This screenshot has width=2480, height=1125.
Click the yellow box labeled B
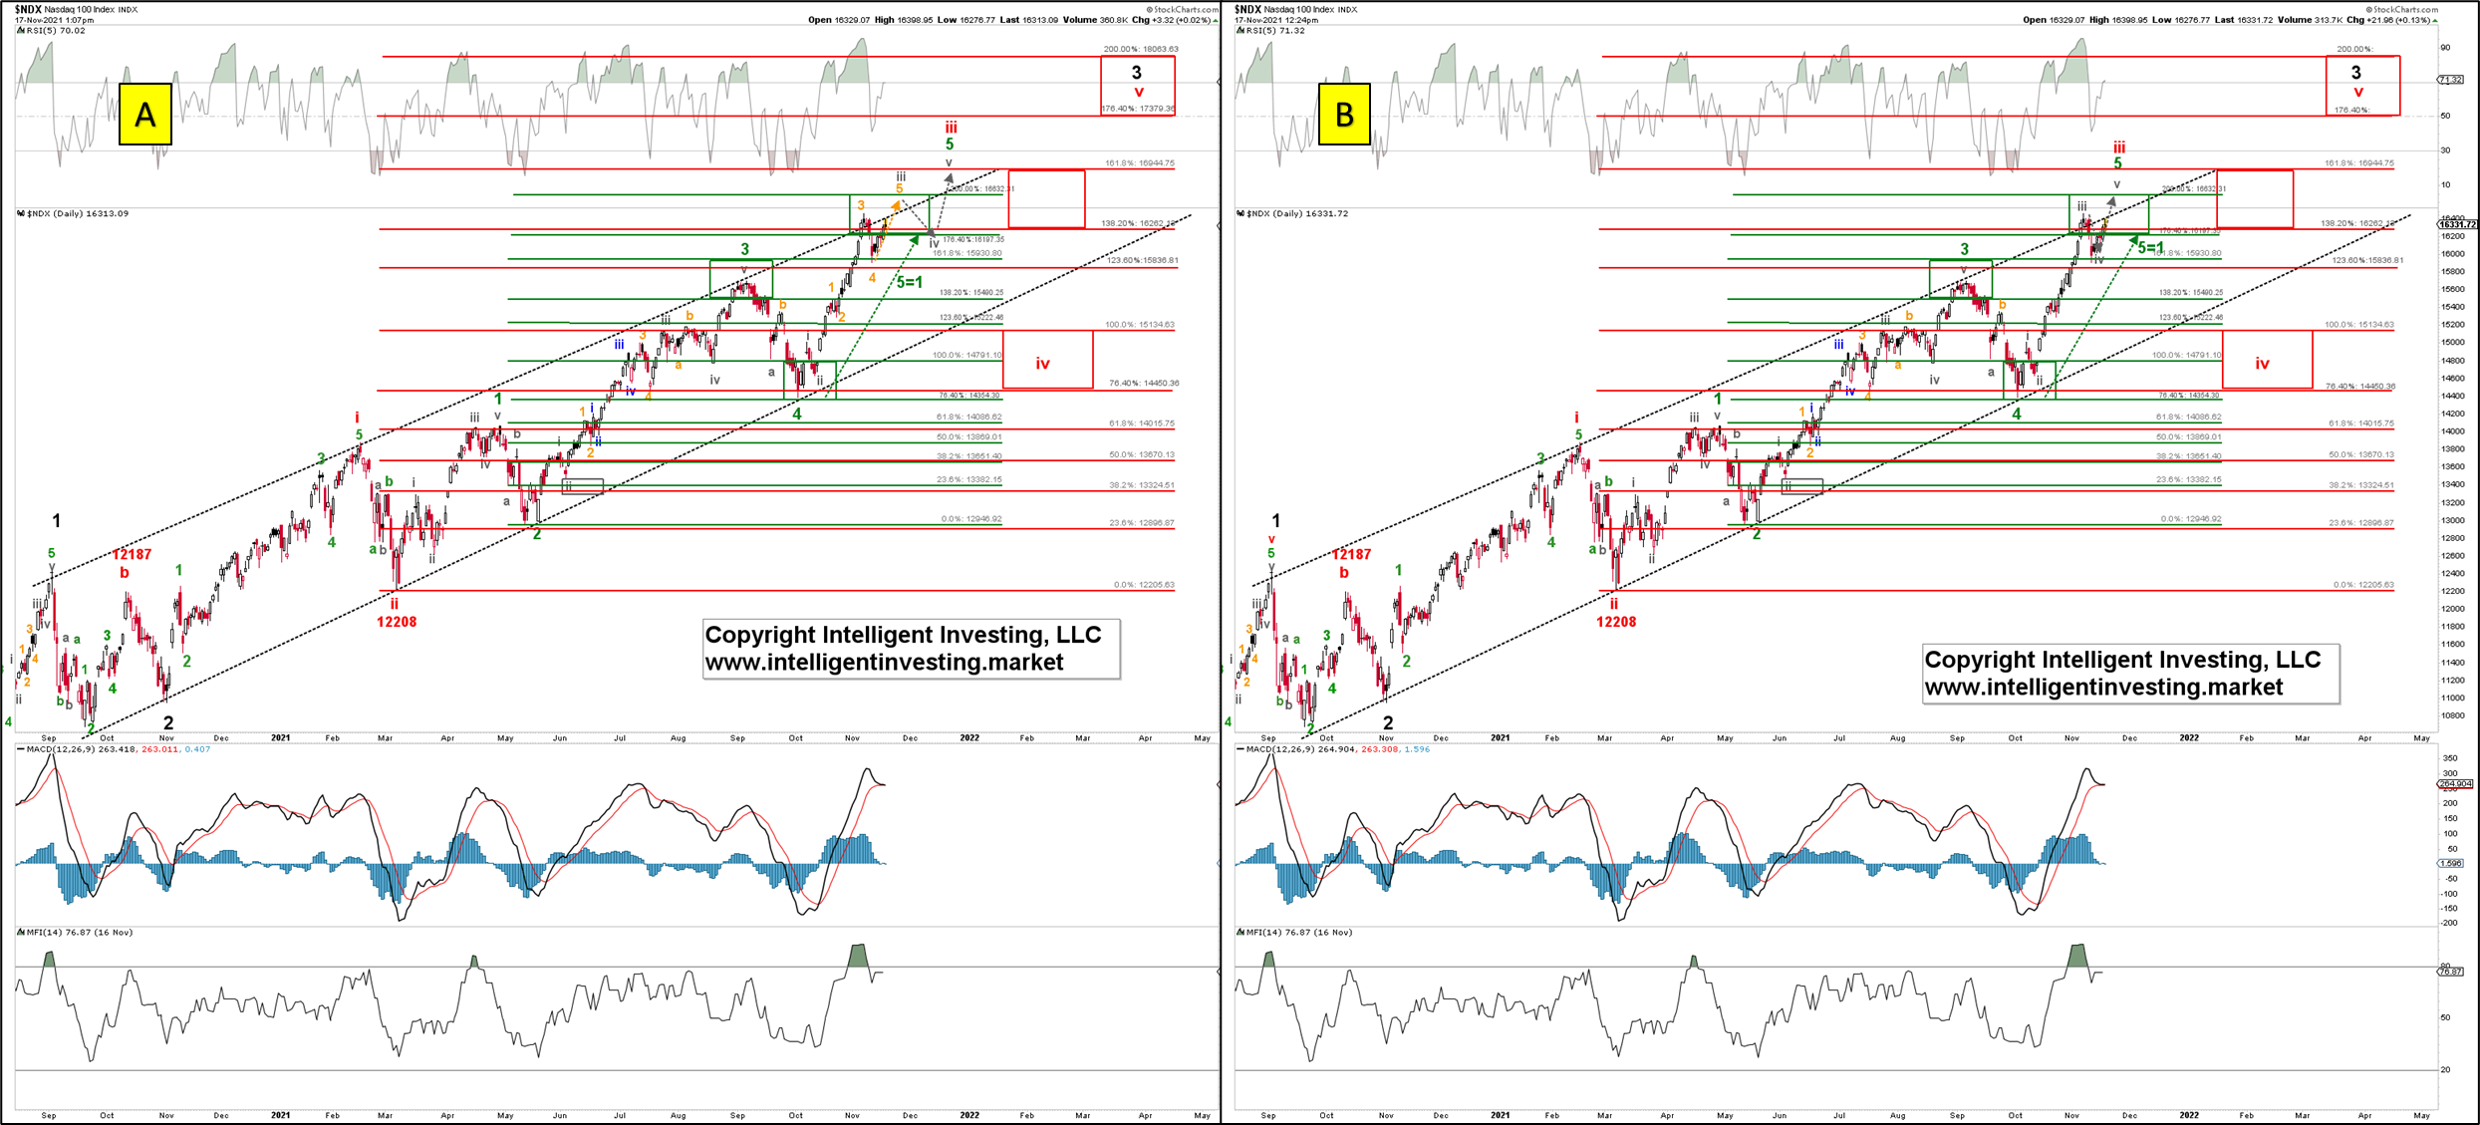pos(1344,114)
